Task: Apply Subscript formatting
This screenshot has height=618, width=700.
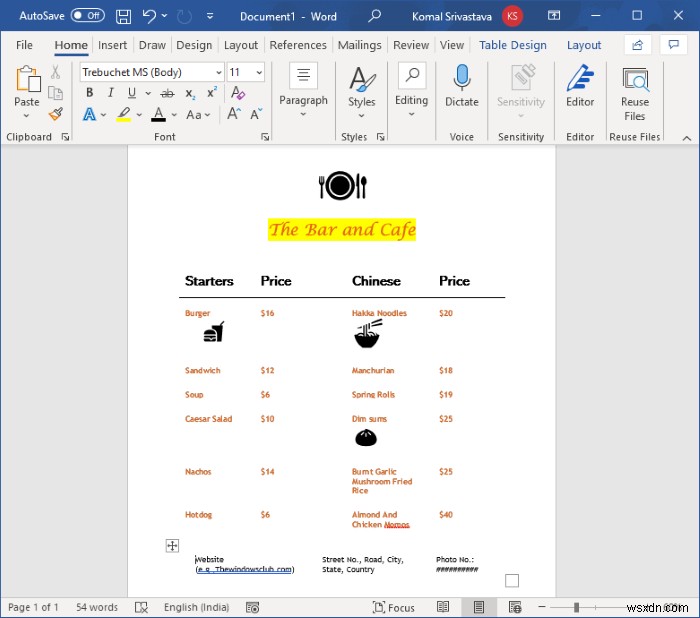Action: (x=191, y=93)
